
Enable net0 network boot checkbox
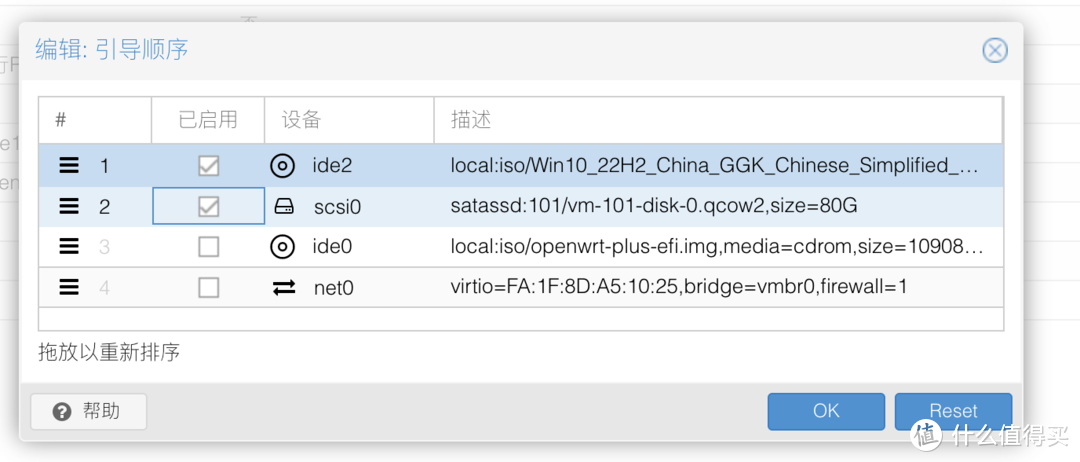pyautogui.click(x=209, y=287)
